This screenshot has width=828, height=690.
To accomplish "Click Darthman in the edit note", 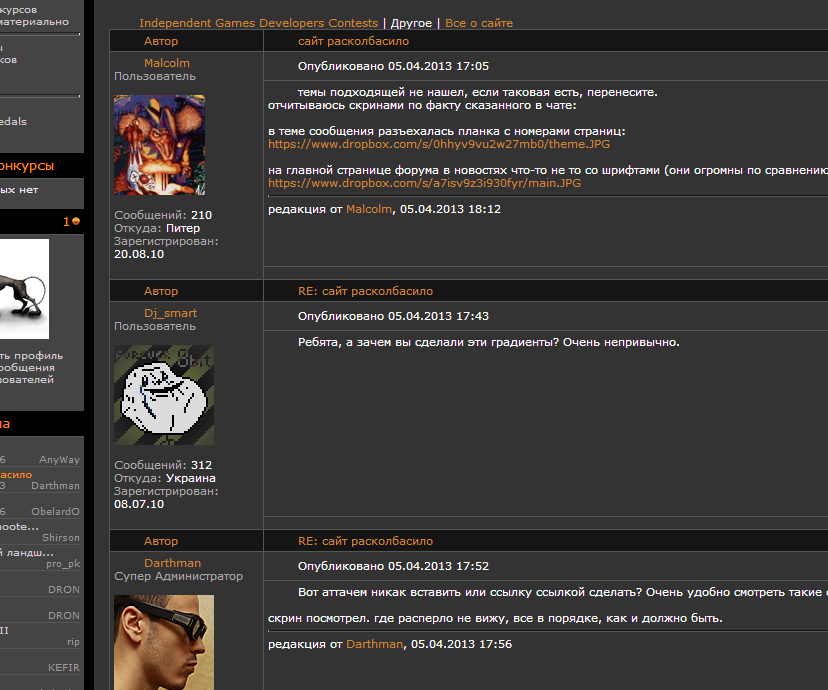I will [x=374, y=644].
